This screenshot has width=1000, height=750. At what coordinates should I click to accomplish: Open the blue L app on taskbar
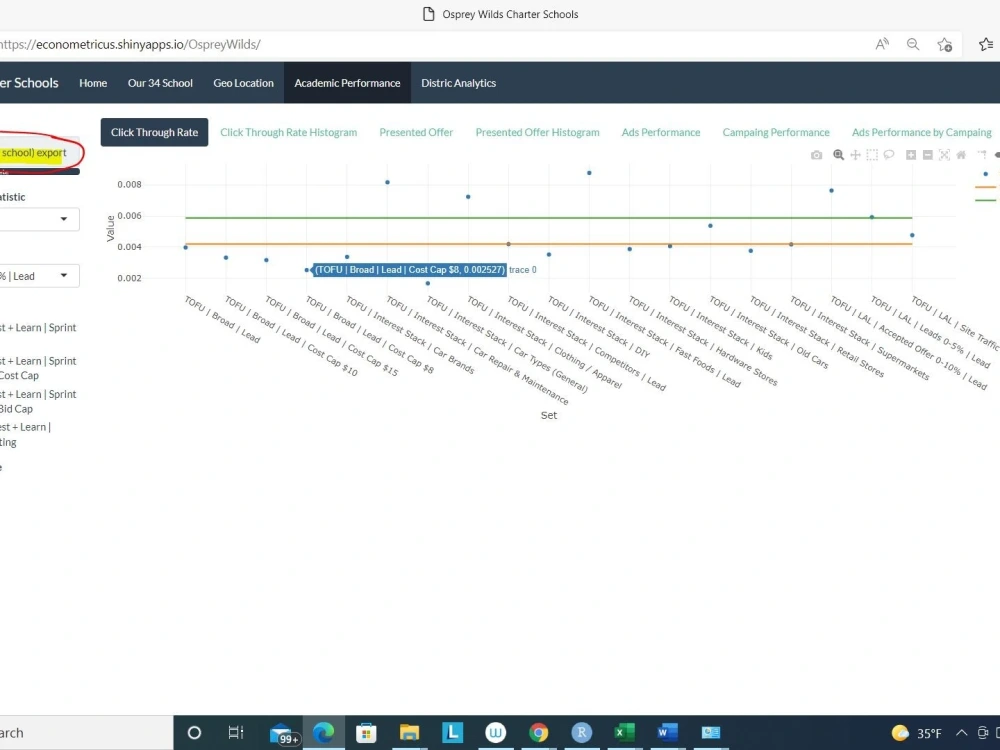click(x=452, y=733)
